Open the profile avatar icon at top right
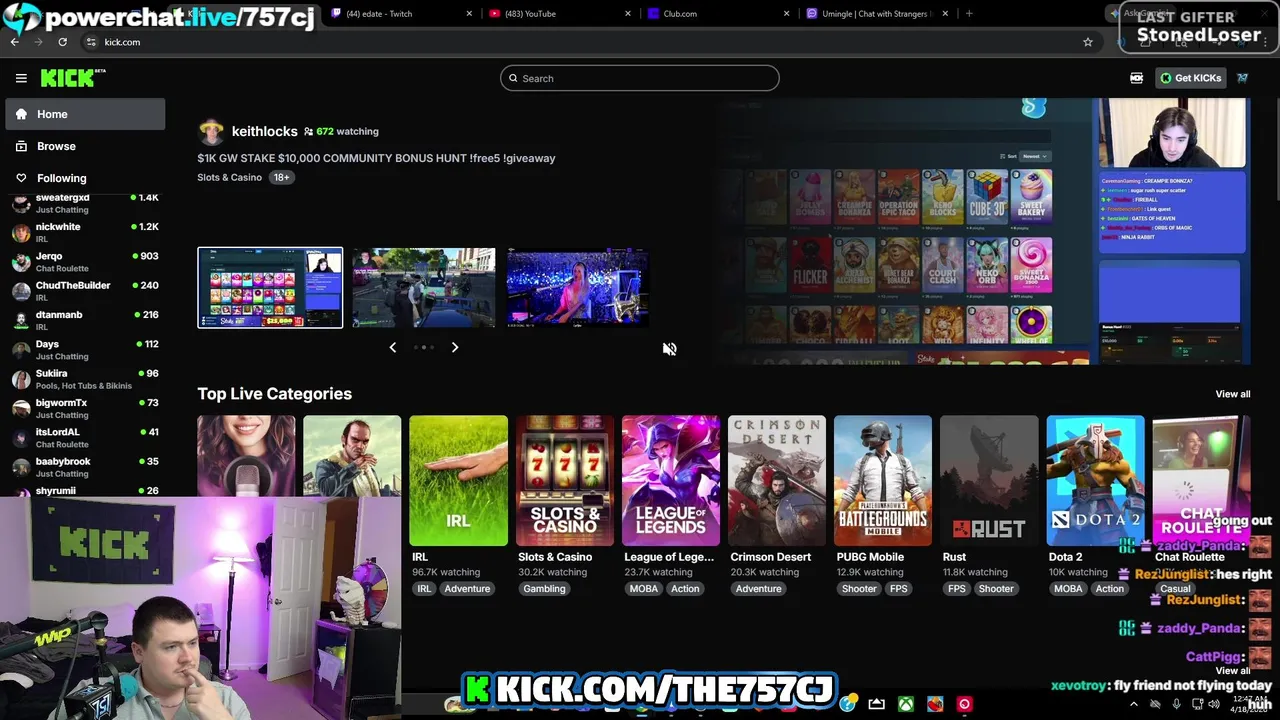This screenshot has height=720, width=1280. tap(1242, 78)
